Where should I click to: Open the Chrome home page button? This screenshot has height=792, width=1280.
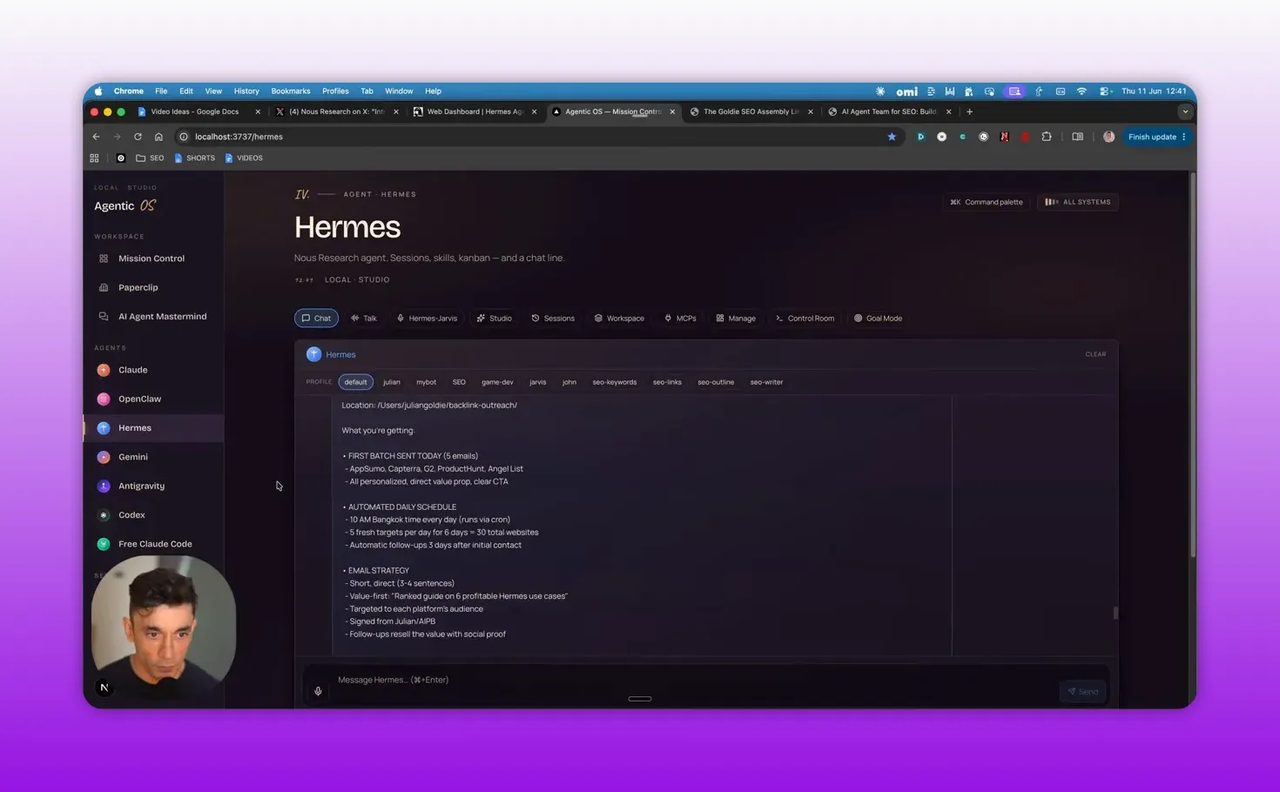pos(159,137)
